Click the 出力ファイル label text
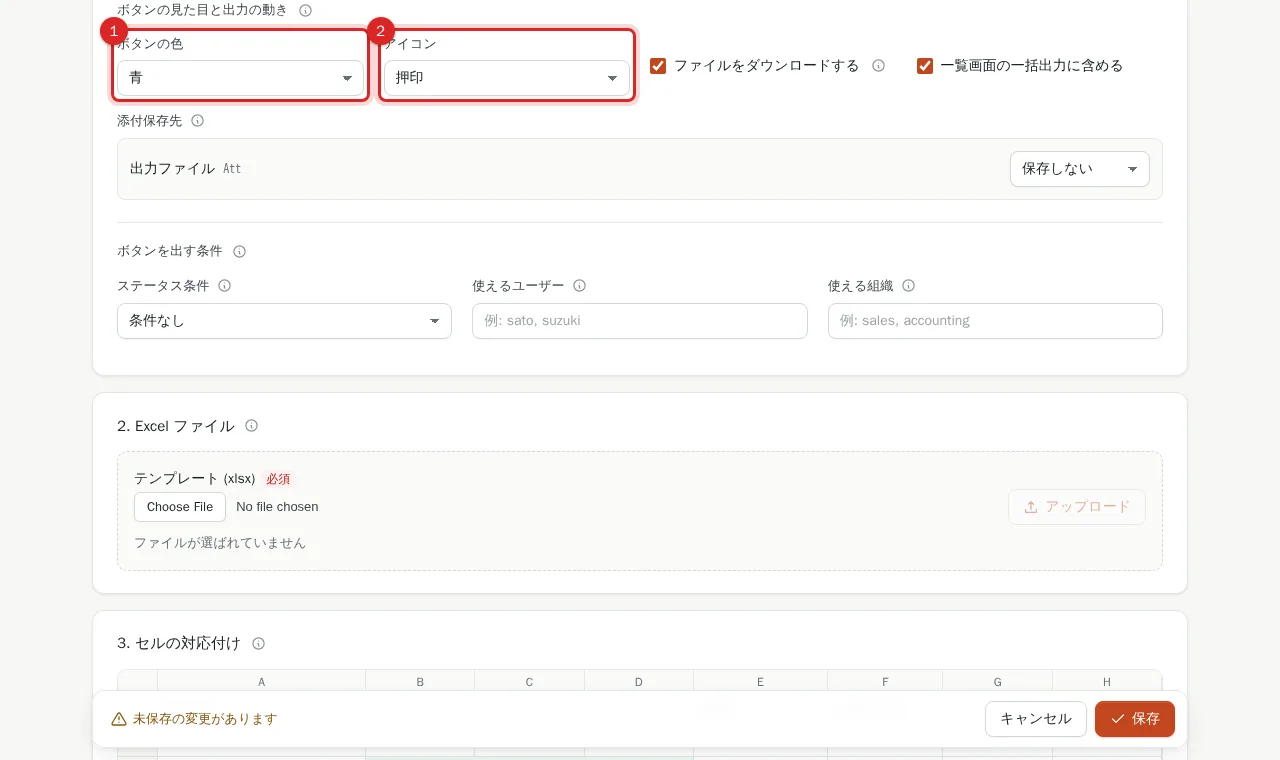 (173, 169)
